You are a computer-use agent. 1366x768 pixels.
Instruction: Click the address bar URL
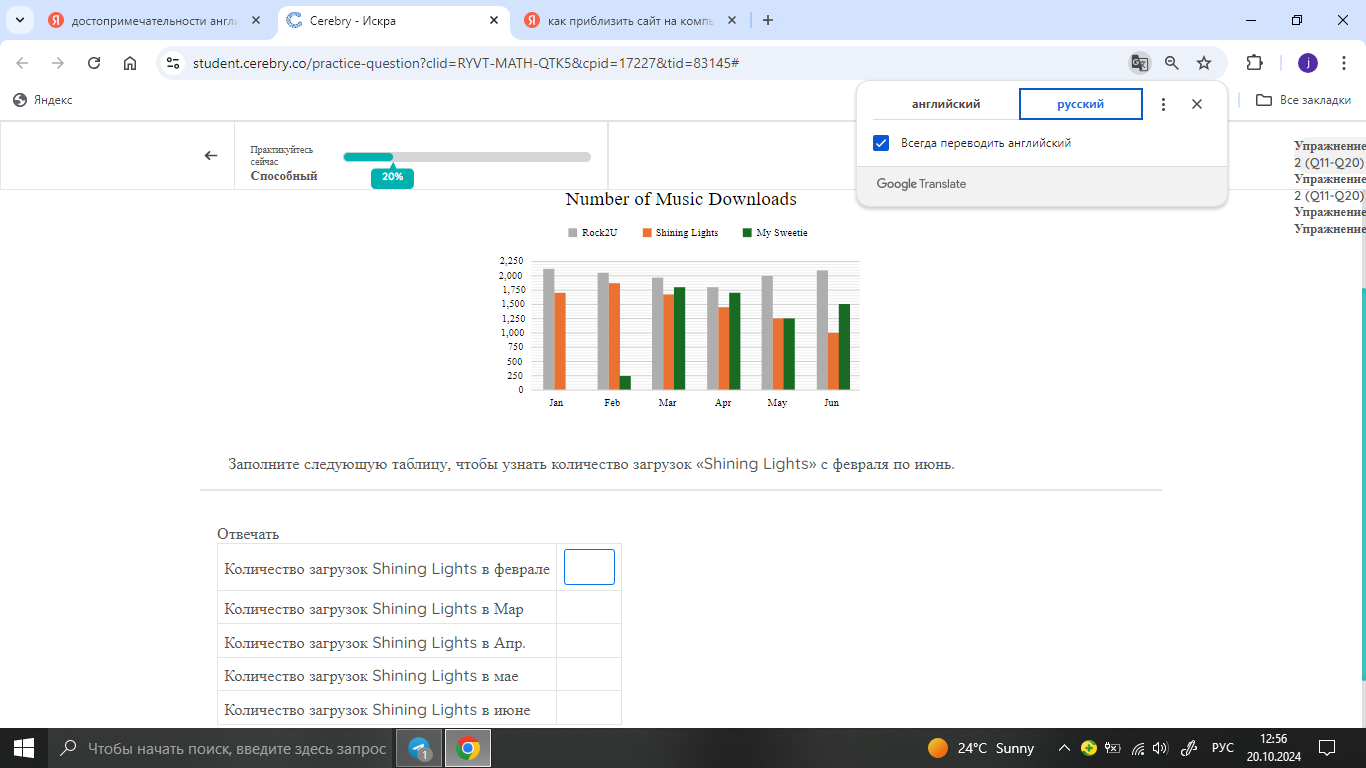pos(465,63)
